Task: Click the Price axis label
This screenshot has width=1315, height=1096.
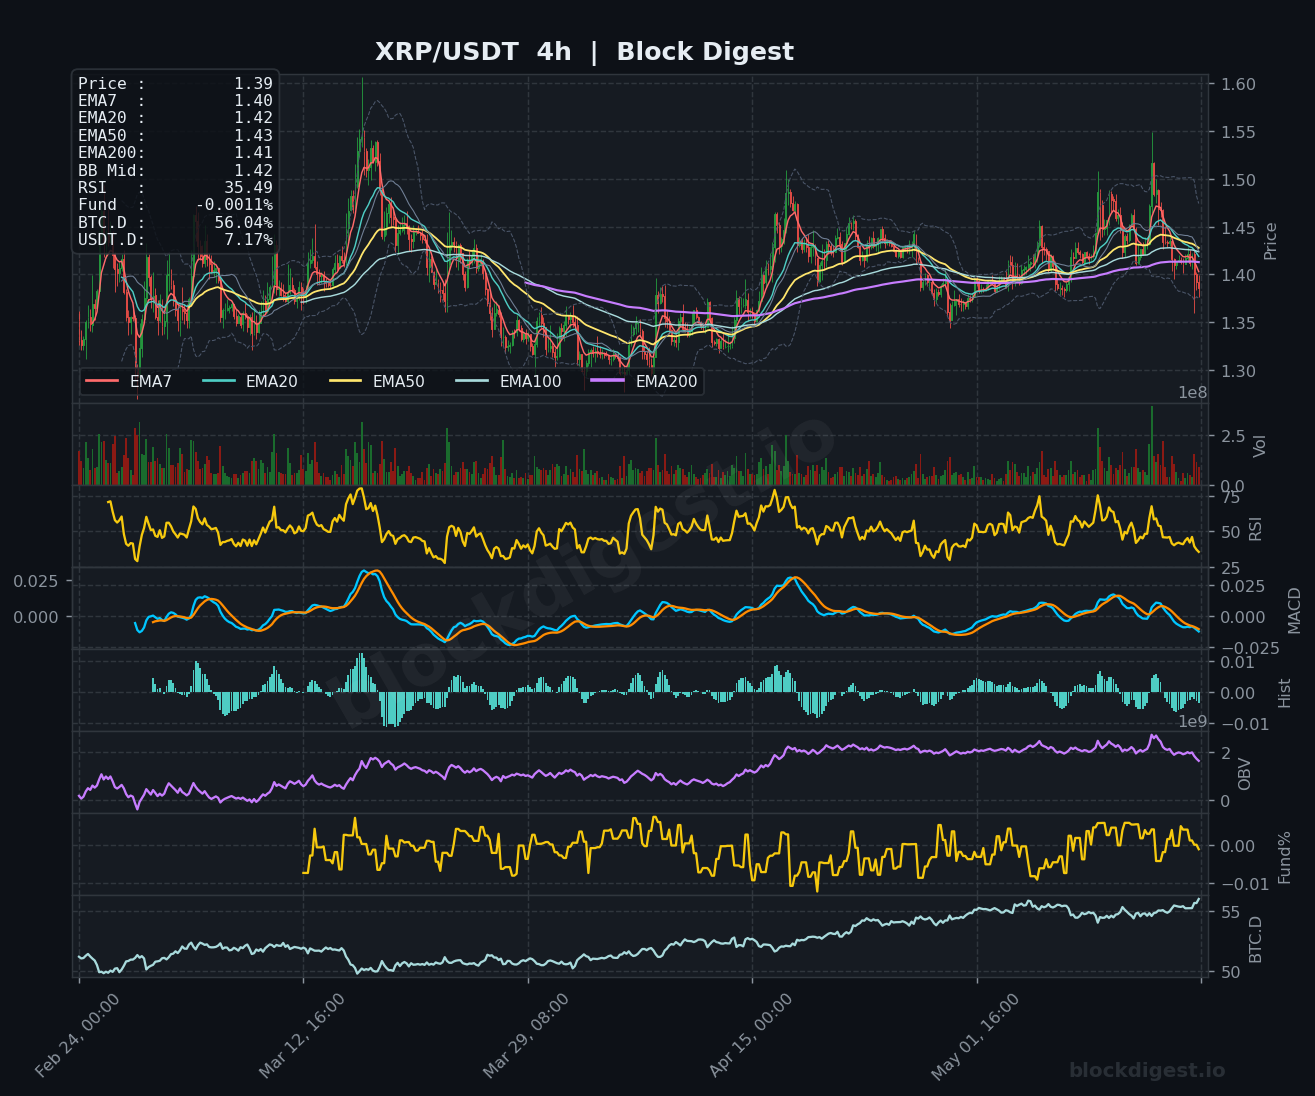Action: pos(1271,241)
